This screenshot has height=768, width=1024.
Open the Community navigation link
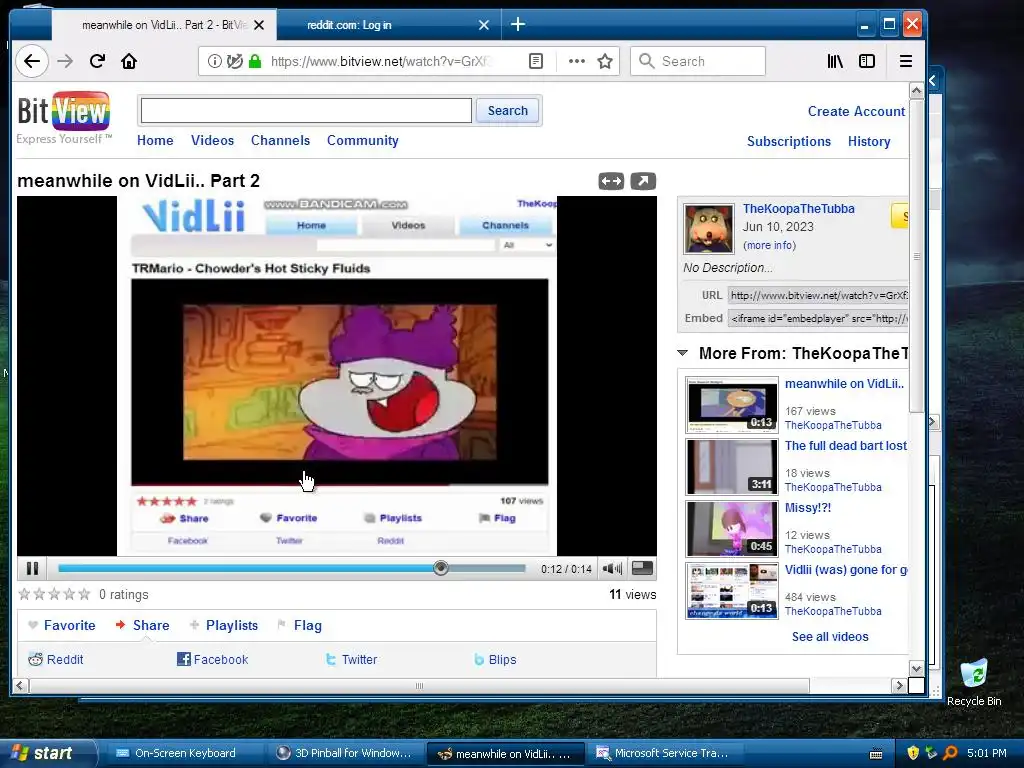pos(362,140)
